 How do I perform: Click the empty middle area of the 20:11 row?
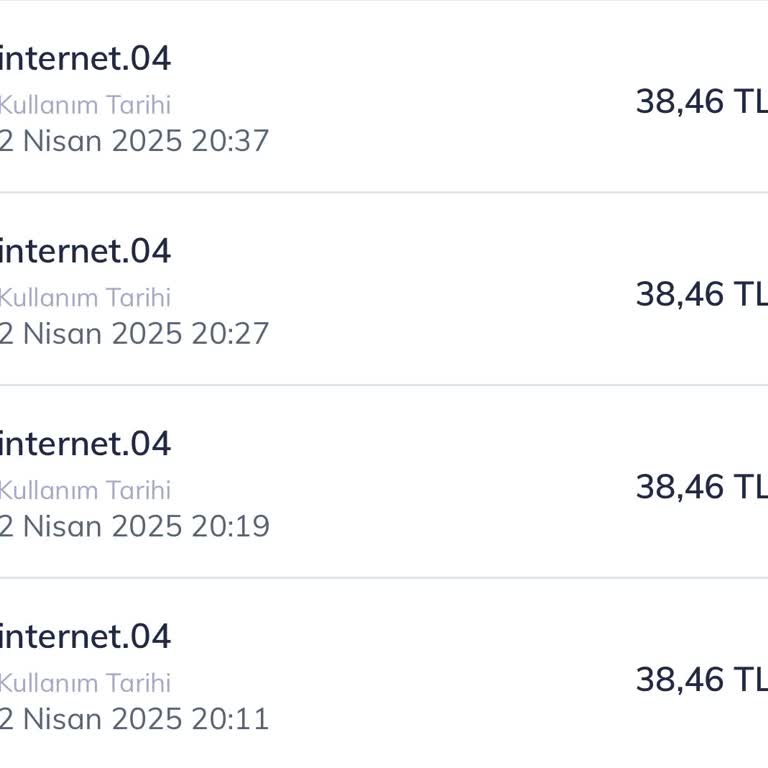450,680
